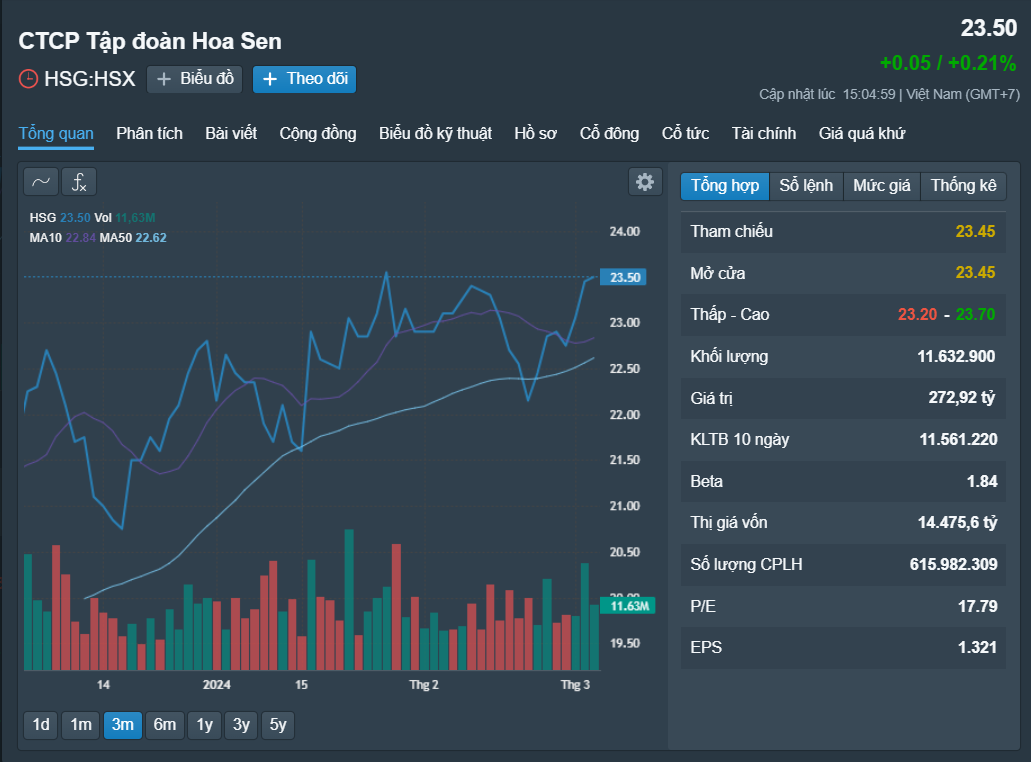Click the 23.50 price label on chart axis

[624, 277]
